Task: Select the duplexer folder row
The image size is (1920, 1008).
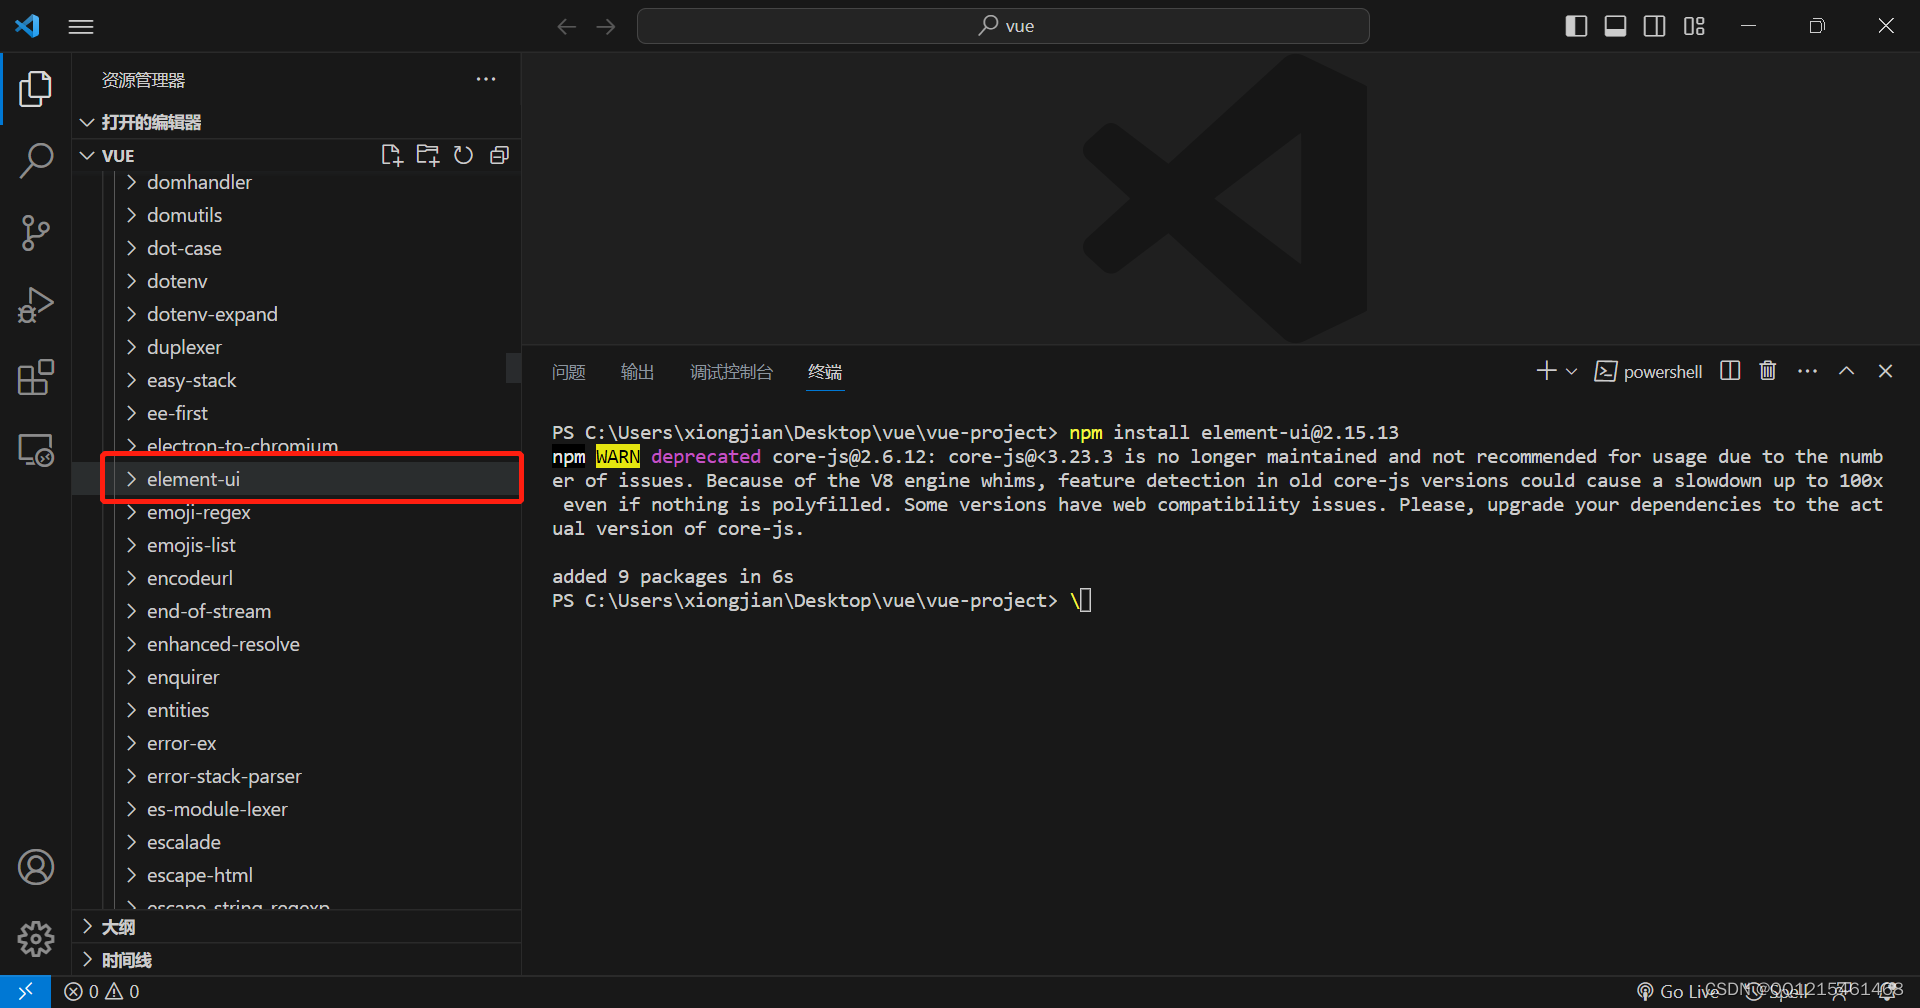Action: 296,347
